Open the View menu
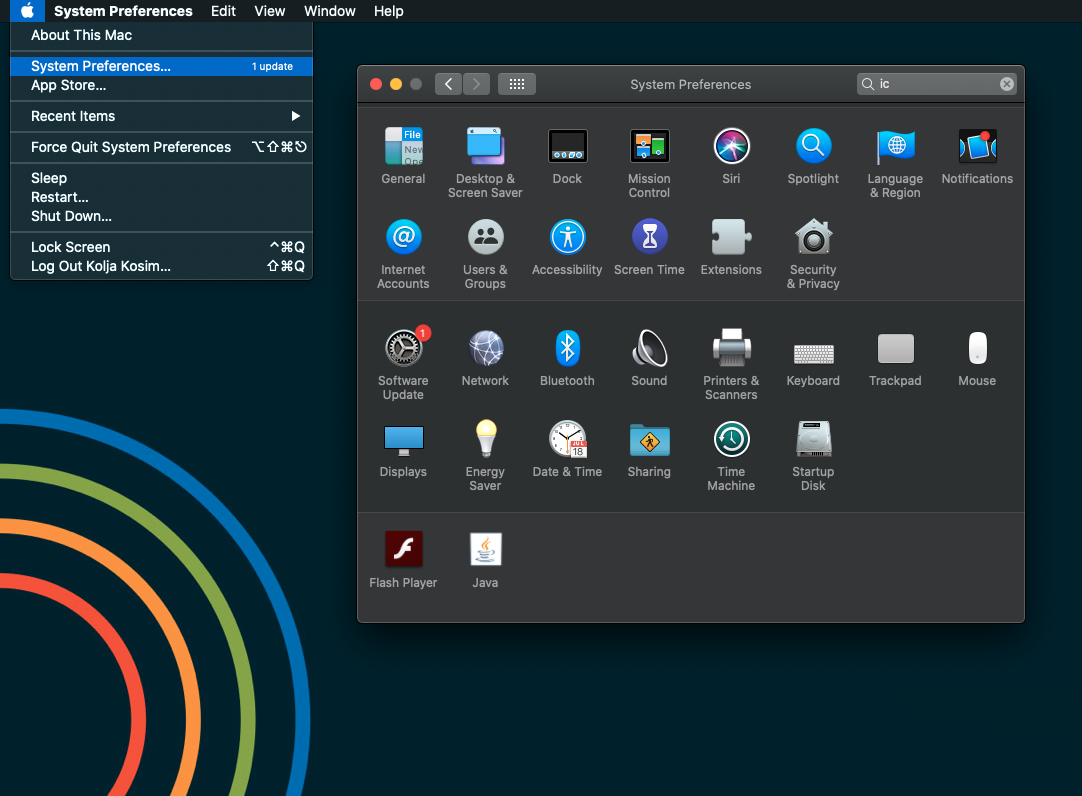The width and height of the screenshot is (1082, 796). click(269, 11)
